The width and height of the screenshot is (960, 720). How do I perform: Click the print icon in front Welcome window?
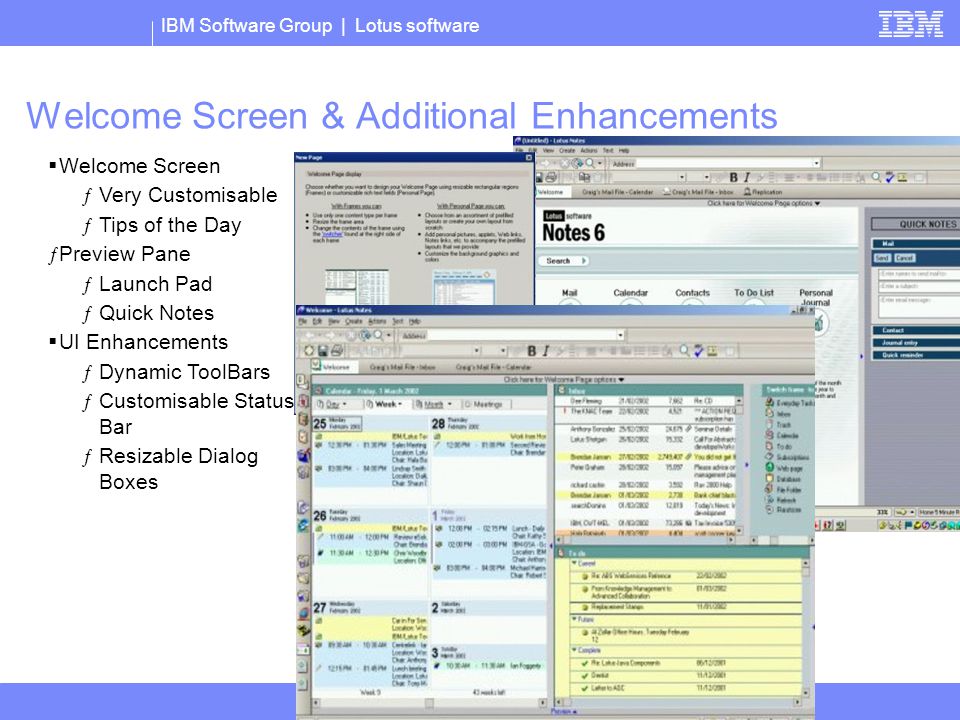(x=336, y=351)
